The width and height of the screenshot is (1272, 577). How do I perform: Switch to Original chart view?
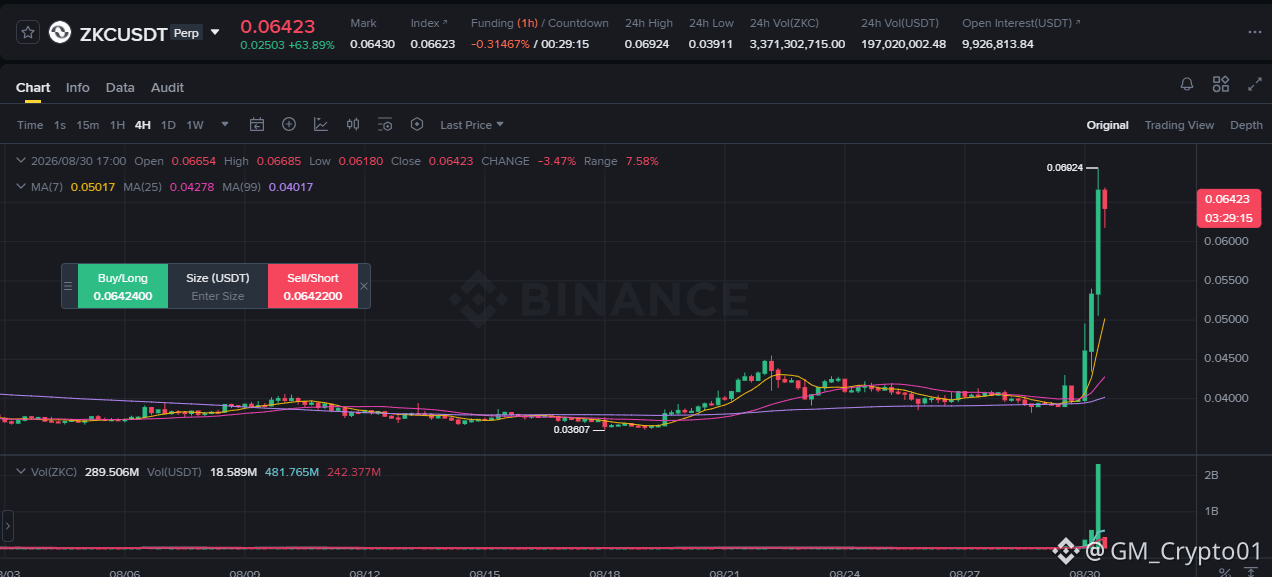click(x=1108, y=125)
